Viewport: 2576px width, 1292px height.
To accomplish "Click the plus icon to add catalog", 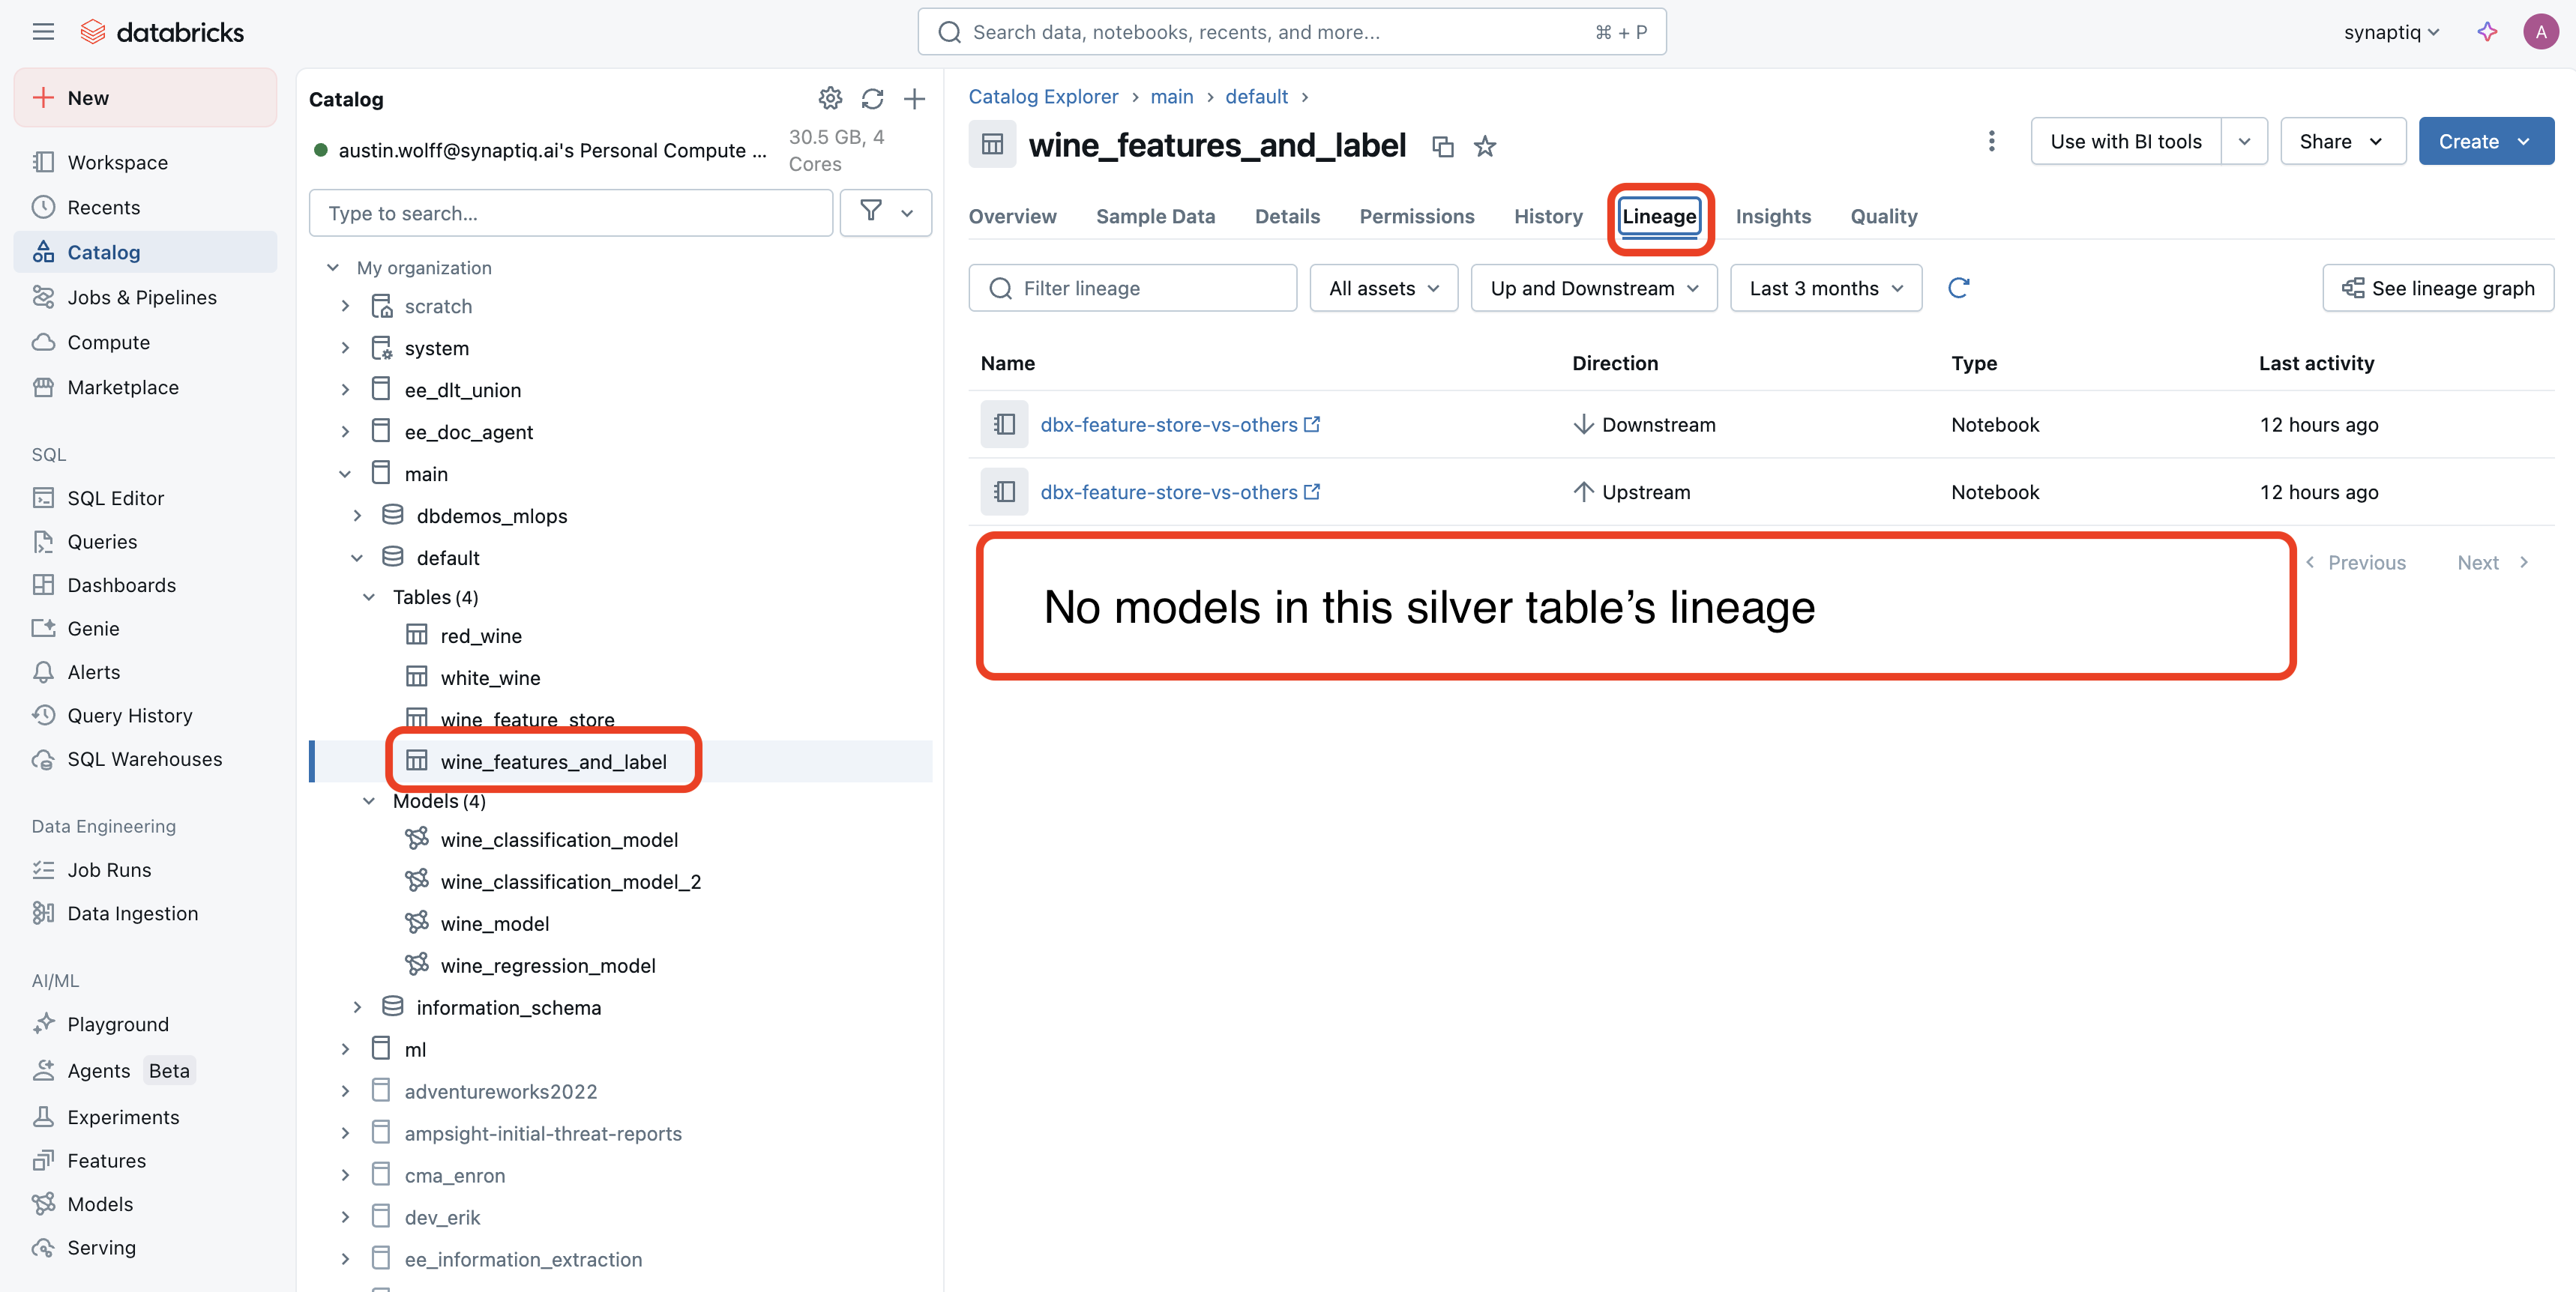I will 914,98.
